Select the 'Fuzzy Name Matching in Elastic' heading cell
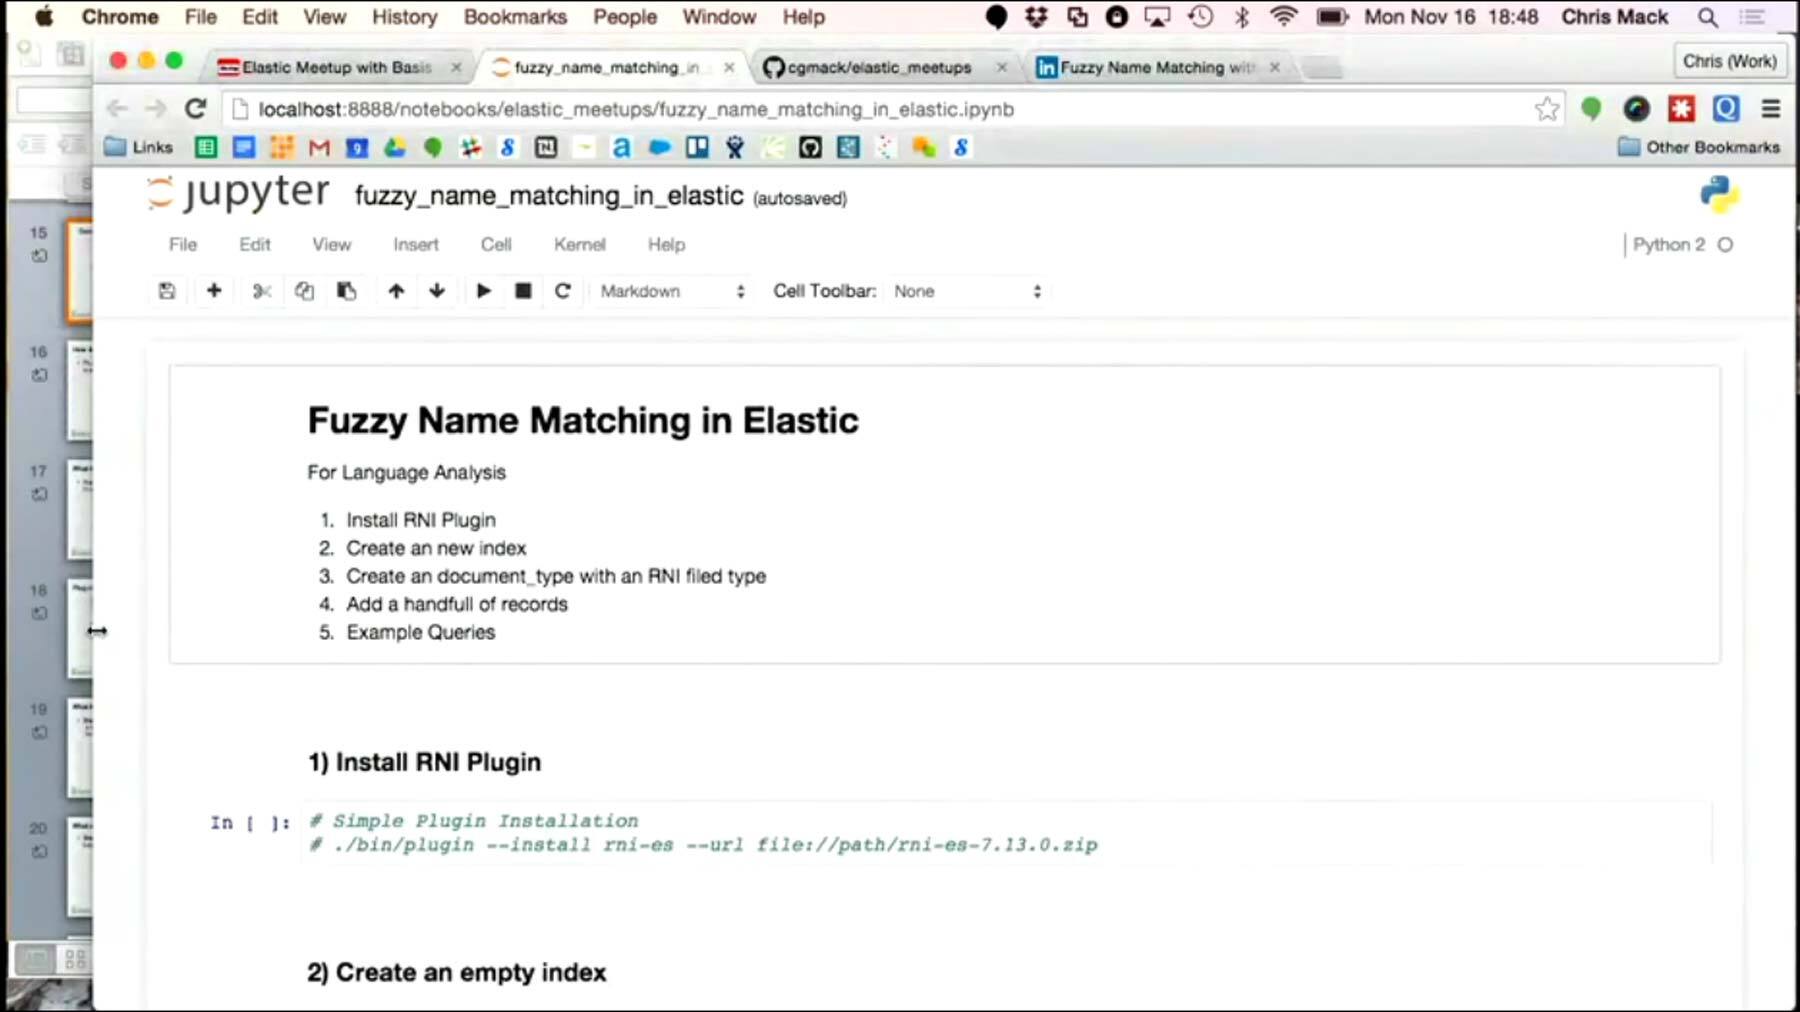1800x1012 pixels. click(x=945, y=515)
